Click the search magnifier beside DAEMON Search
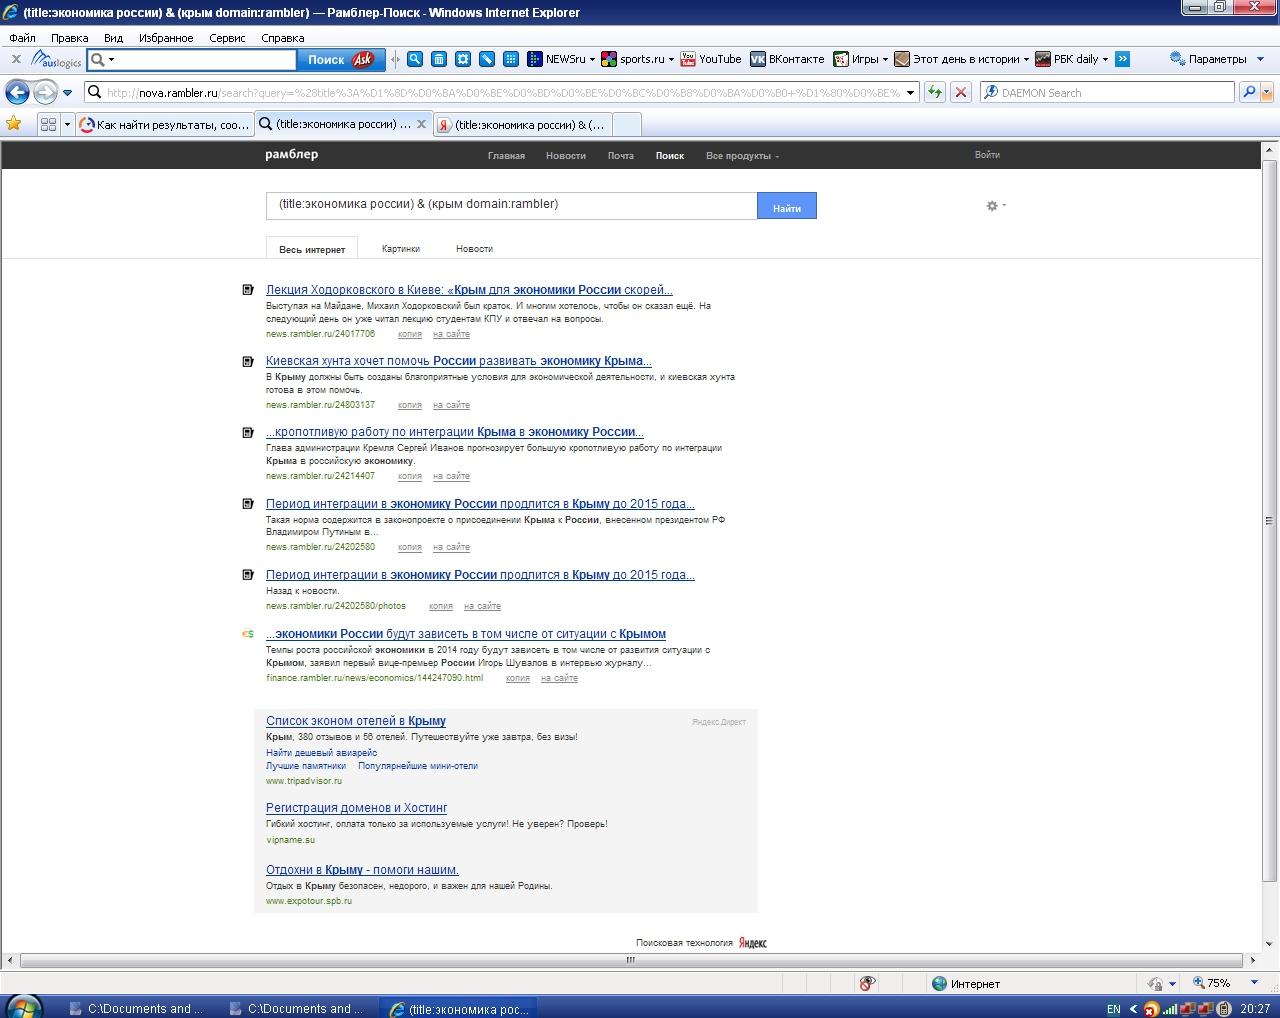The height and width of the screenshot is (1018, 1280). tap(1248, 93)
